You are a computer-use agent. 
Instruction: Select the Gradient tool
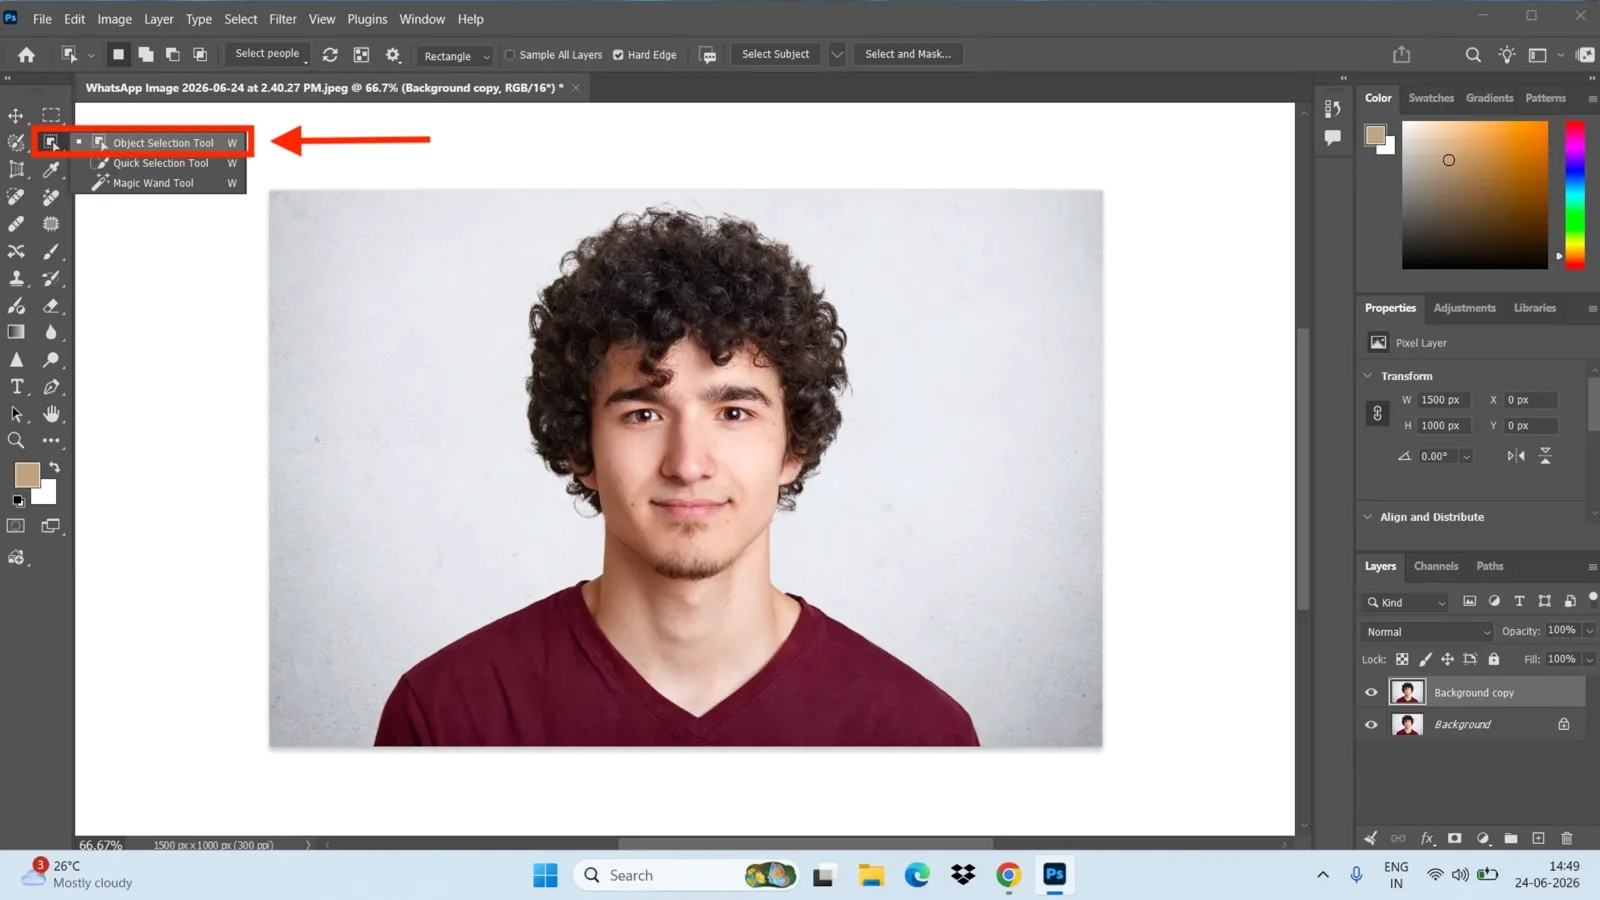pyautogui.click(x=16, y=332)
